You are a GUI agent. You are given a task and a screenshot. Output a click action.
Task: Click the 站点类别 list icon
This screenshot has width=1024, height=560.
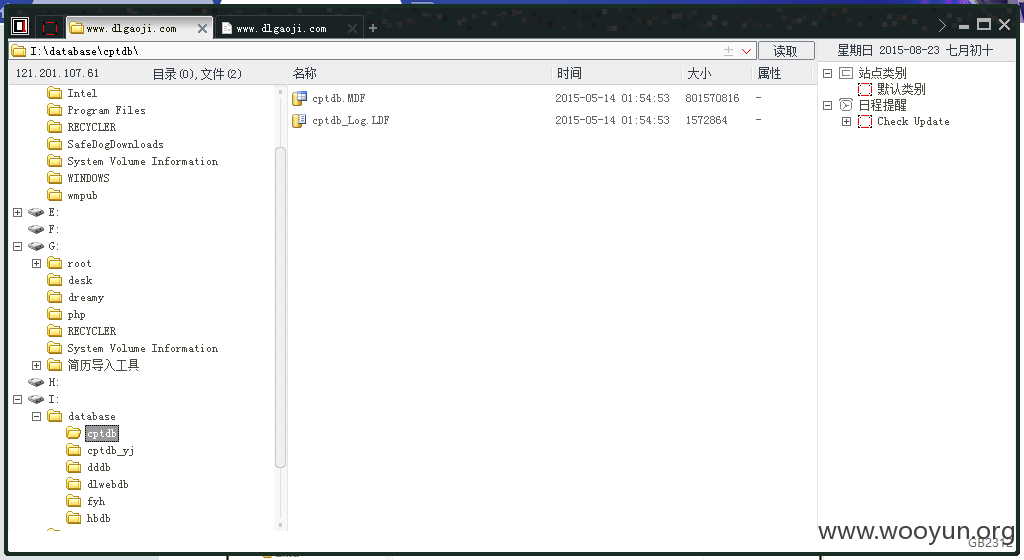[x=846, y=73]
